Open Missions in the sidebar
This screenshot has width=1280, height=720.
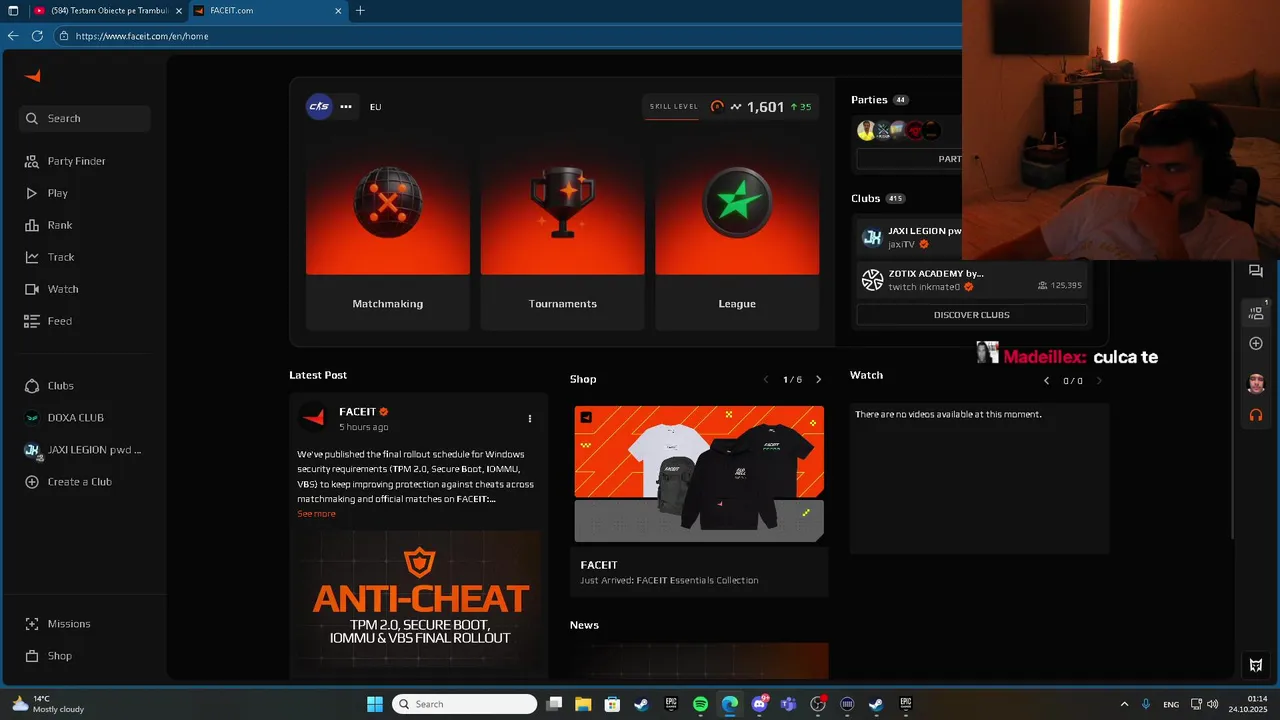[x=57, y=624]
